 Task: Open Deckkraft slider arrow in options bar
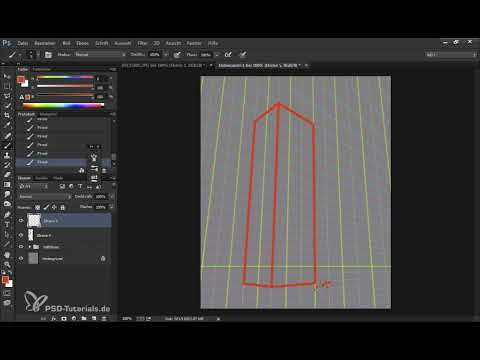tap(166, 54)
